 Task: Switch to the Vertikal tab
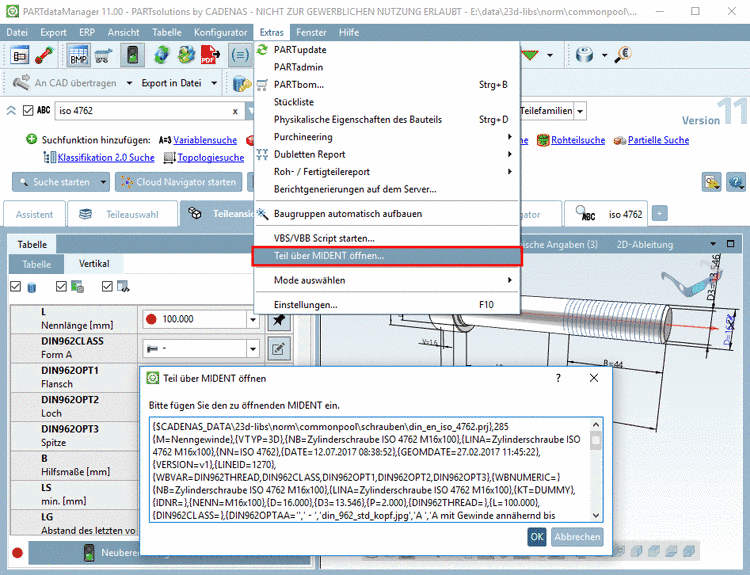pyautogui.click(x=94, y=264)
